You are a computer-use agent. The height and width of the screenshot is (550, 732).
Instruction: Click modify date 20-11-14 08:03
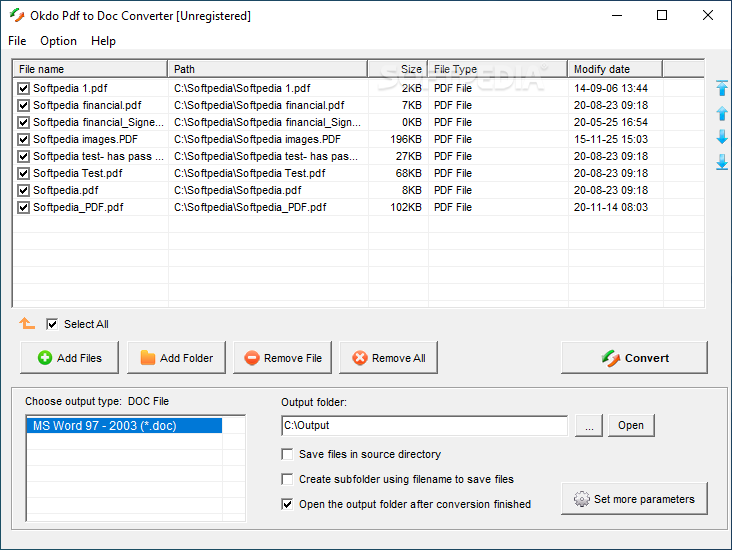tap(611, 207)
